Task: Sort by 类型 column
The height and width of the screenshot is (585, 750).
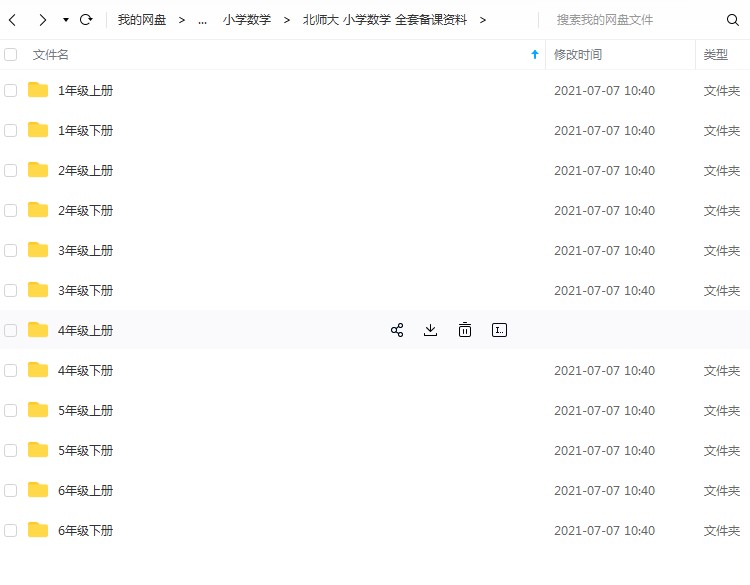Action: (716, 55)
